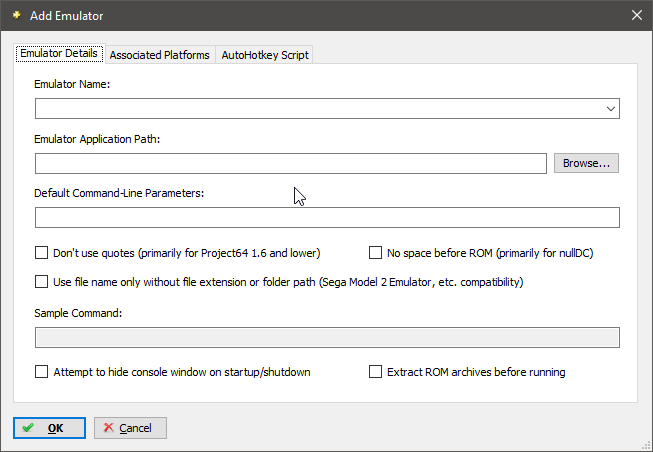Check No space before ROM option
Image resolution: width=653 pixels, height=452 pixels.
[375, 253]
